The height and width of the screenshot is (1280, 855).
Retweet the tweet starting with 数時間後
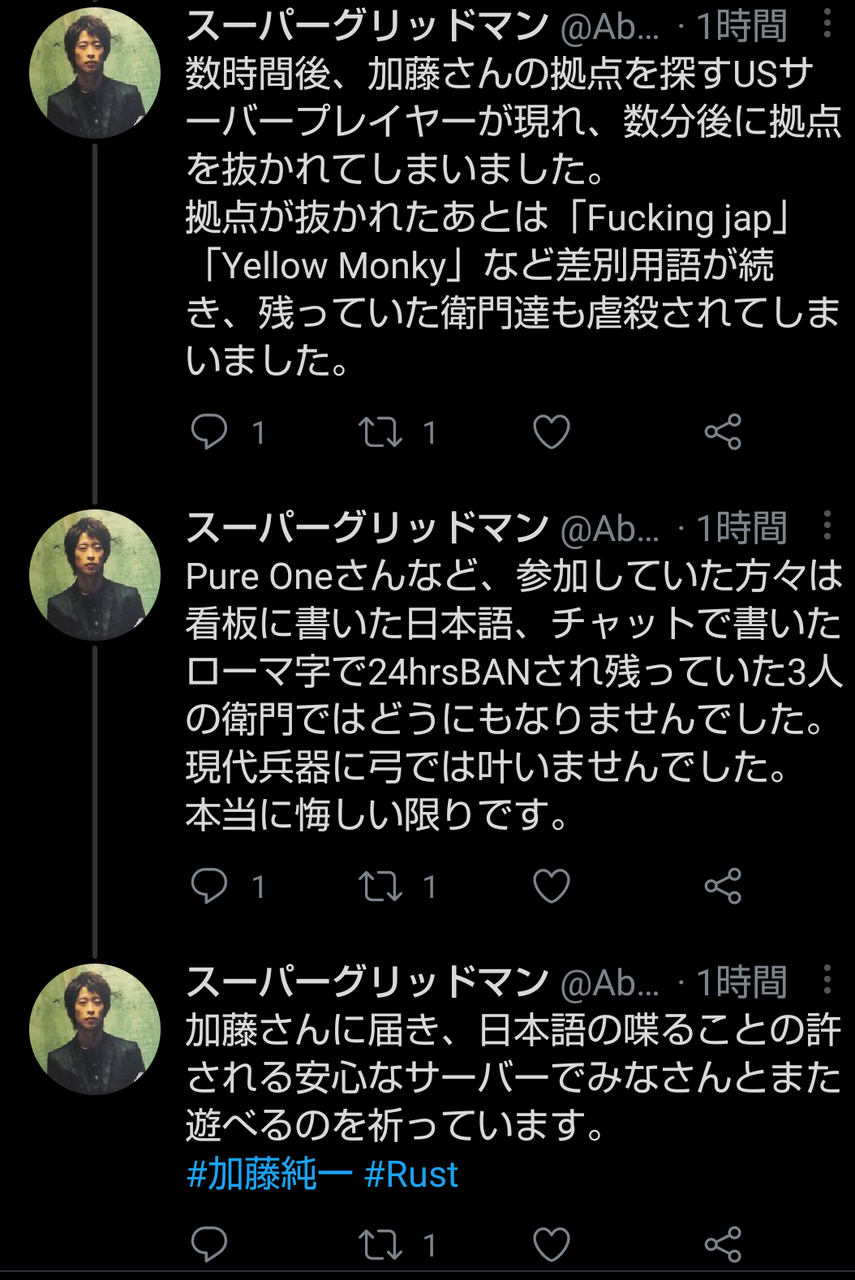pos(380,432)
